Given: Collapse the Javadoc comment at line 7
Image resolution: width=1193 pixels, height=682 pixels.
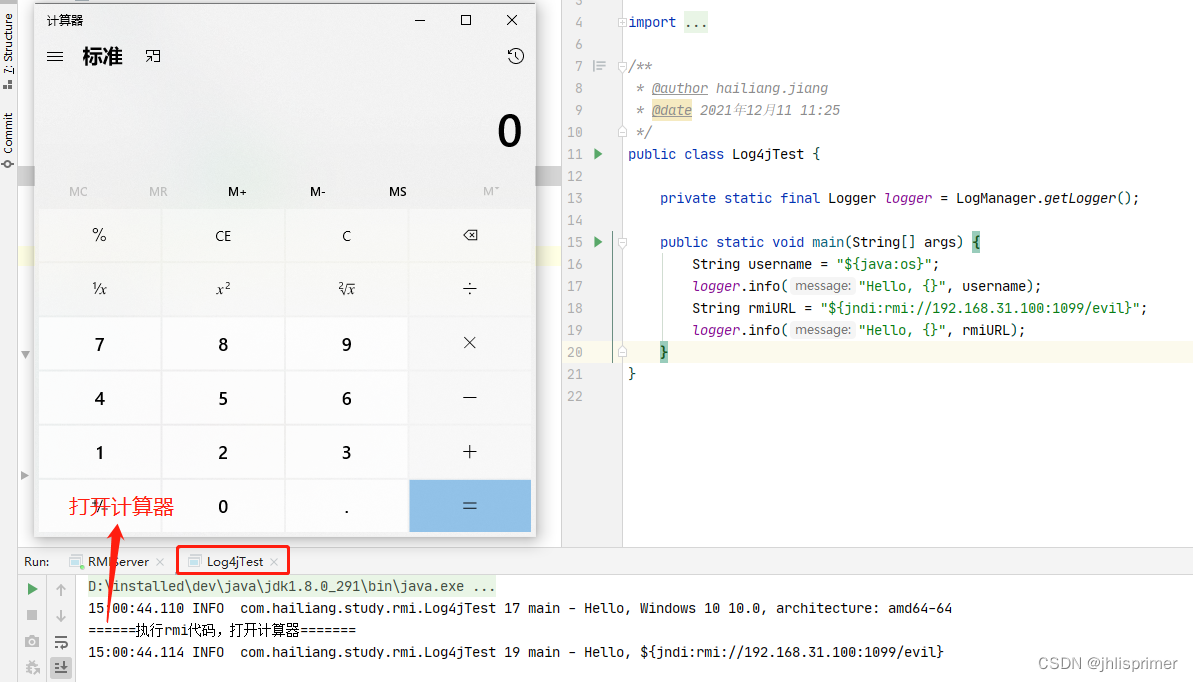Looking at the screenshot, I should coord(622,67).
